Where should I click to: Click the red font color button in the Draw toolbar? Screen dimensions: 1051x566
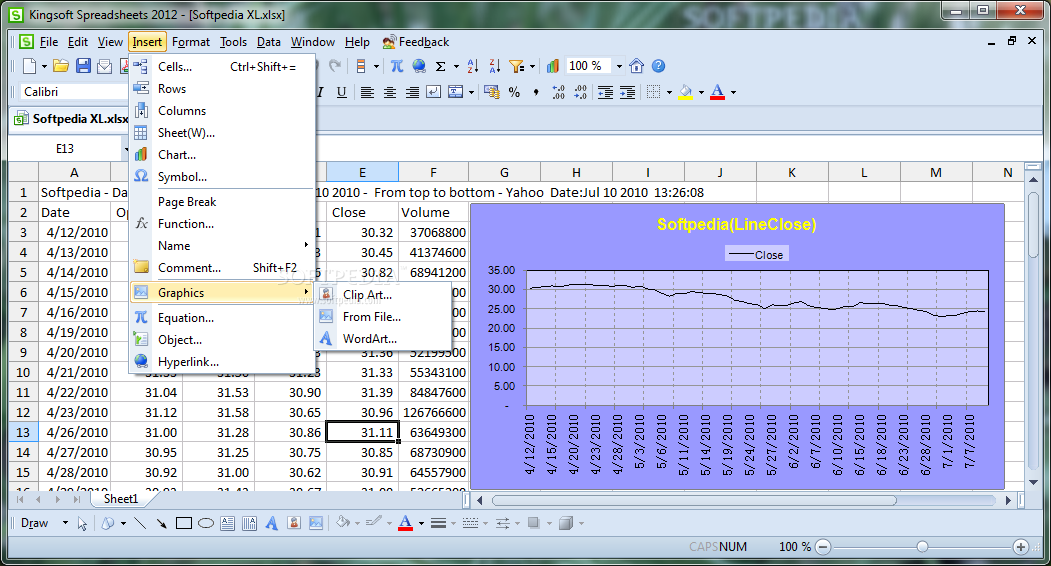click(406, 523)
